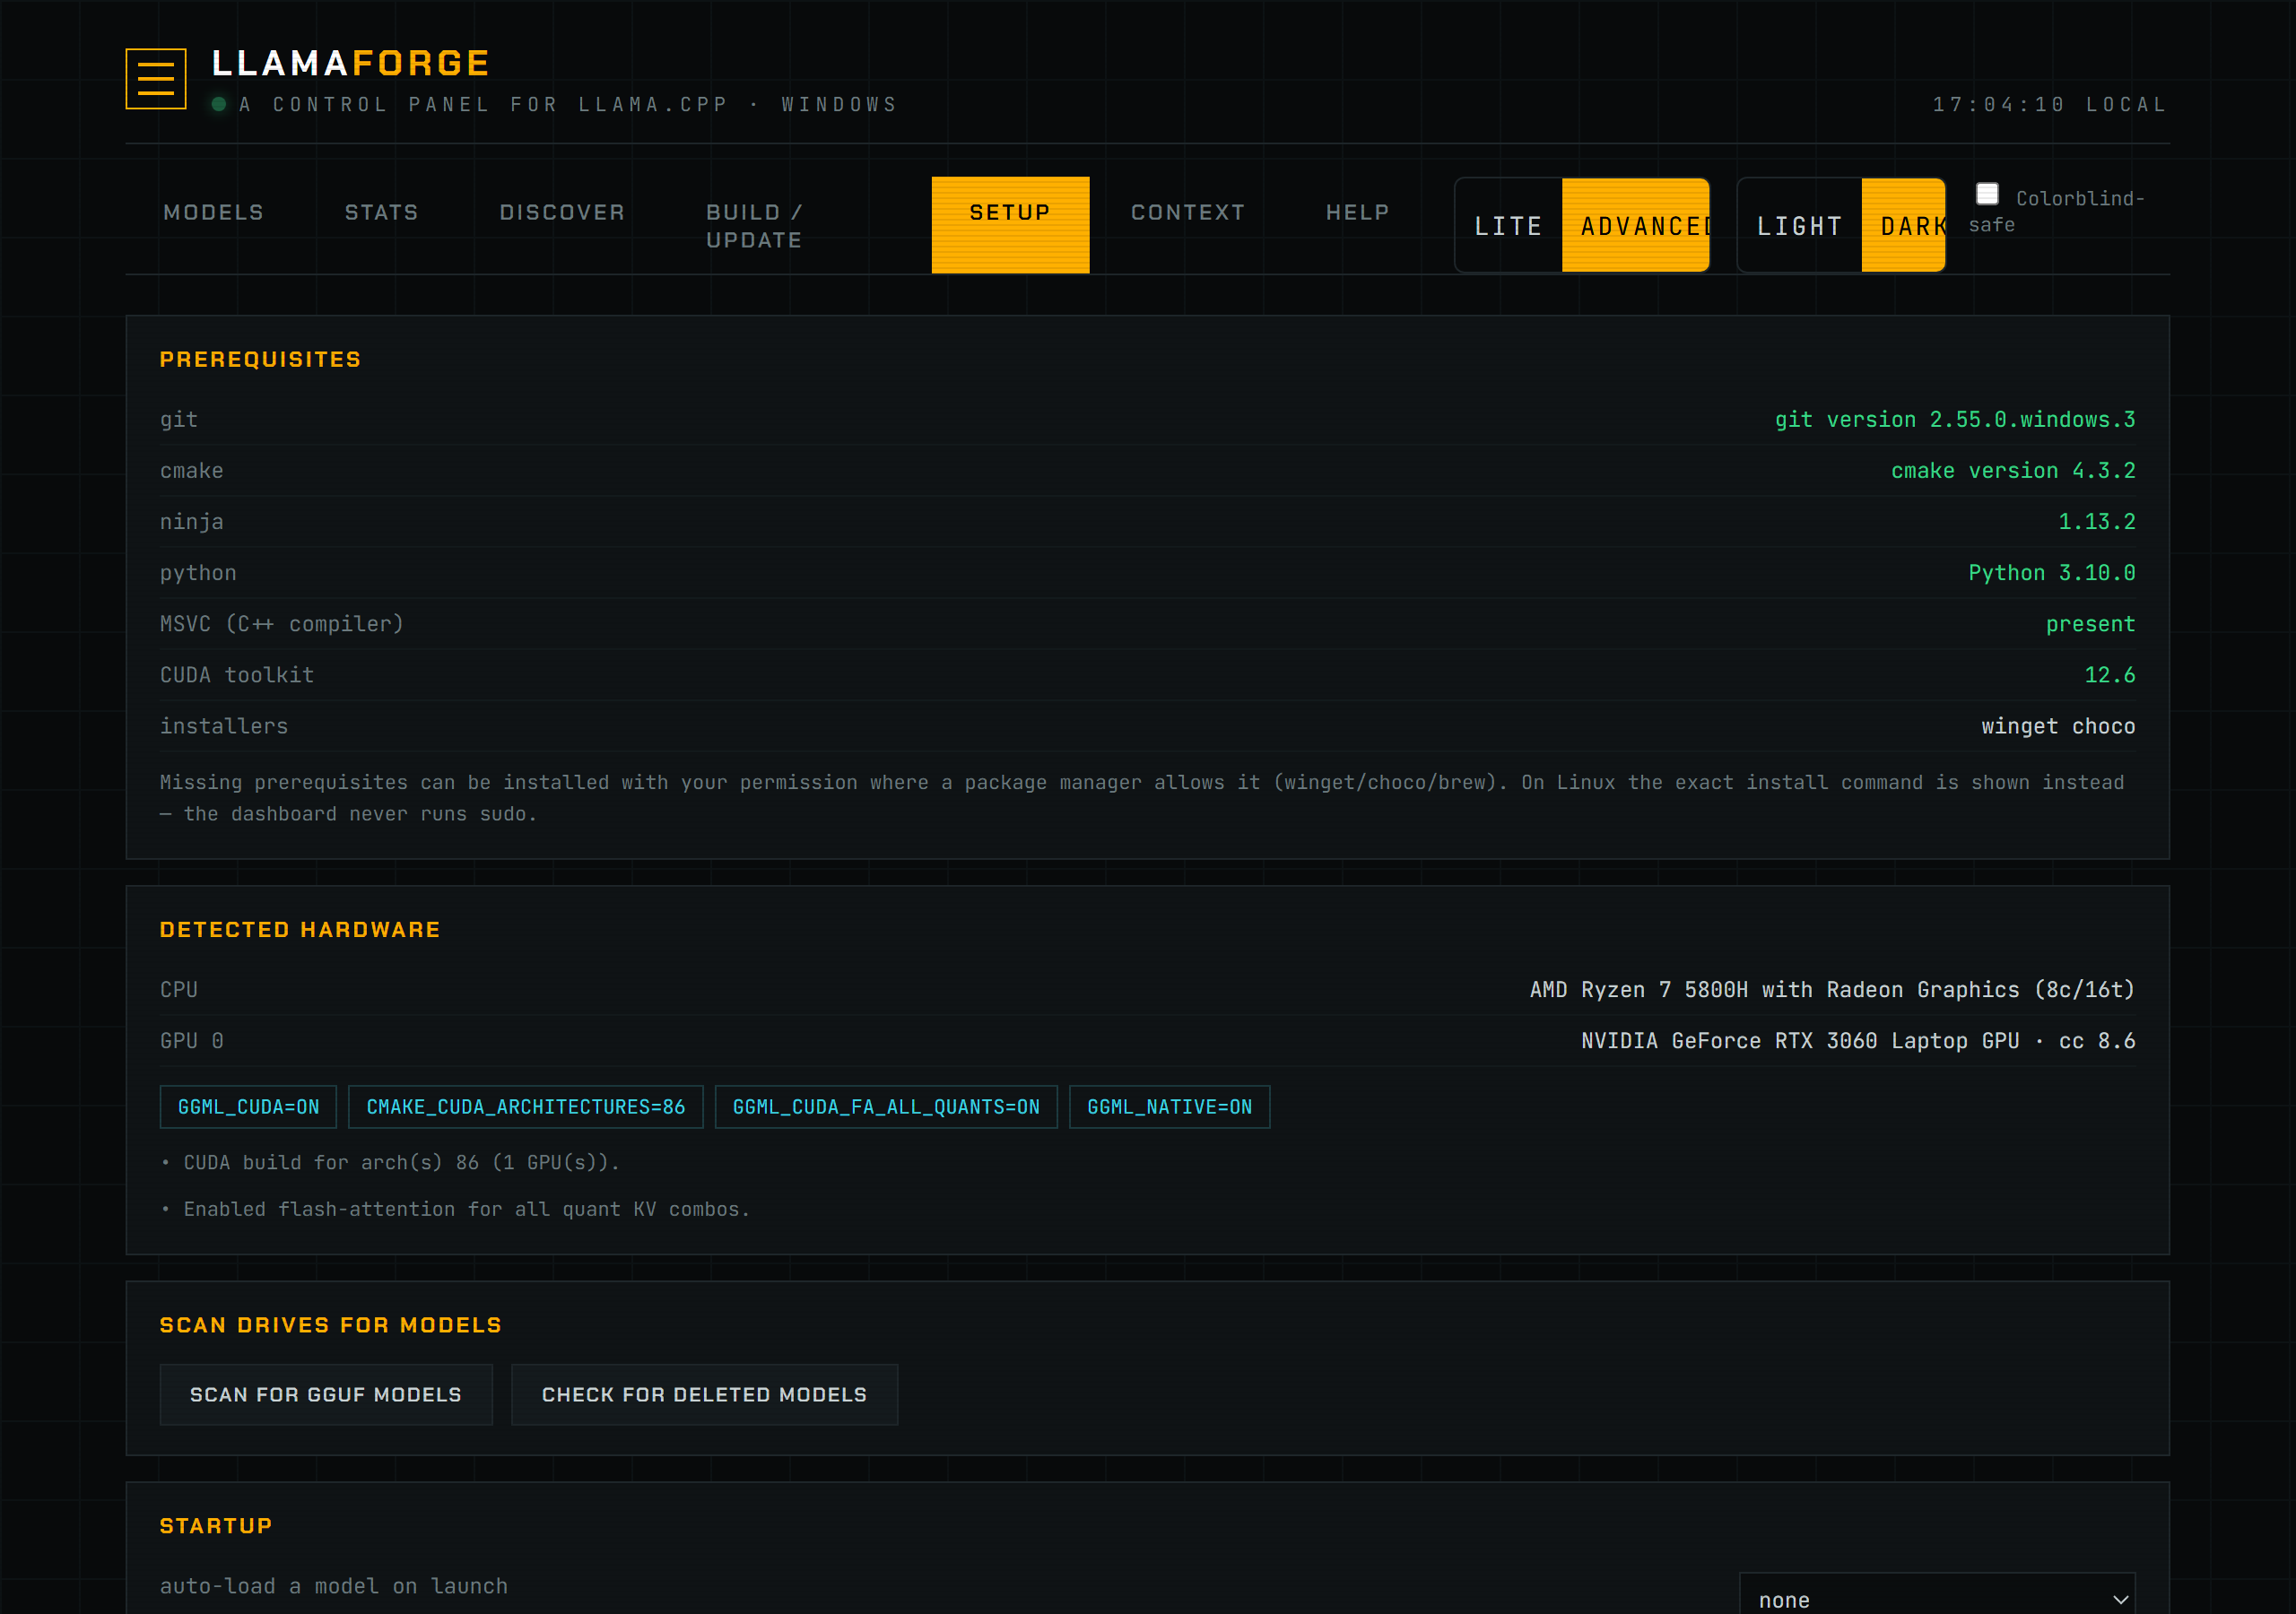Click the 'CPU' hardware label
Viewport: 2296px width, 1614px height.
[x=179, y=990]
